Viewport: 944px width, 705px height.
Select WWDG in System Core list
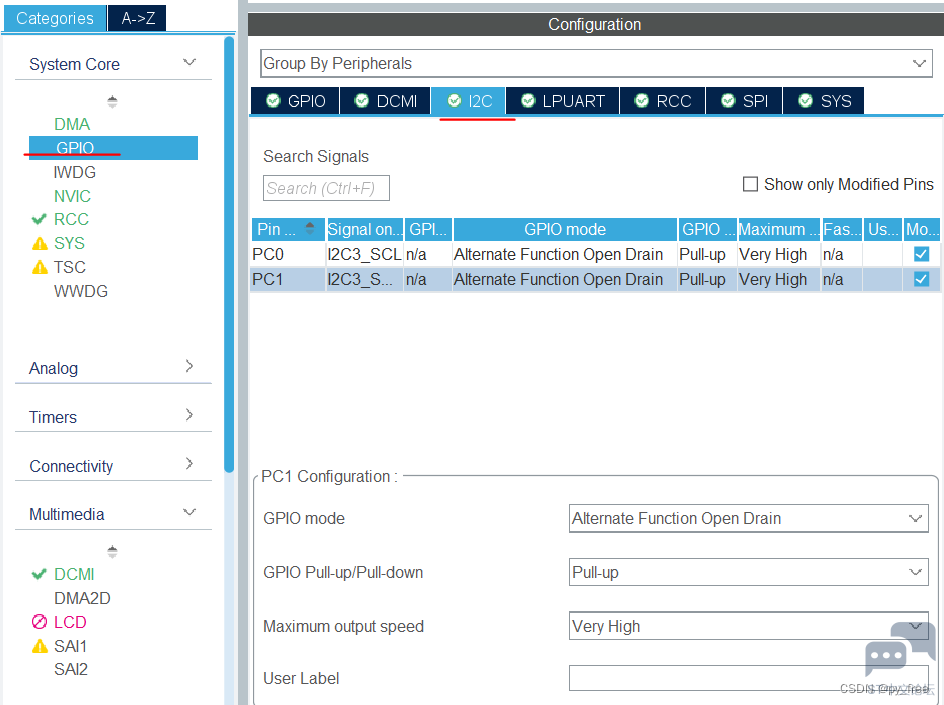pyautogui.click(x=81, y=291)
